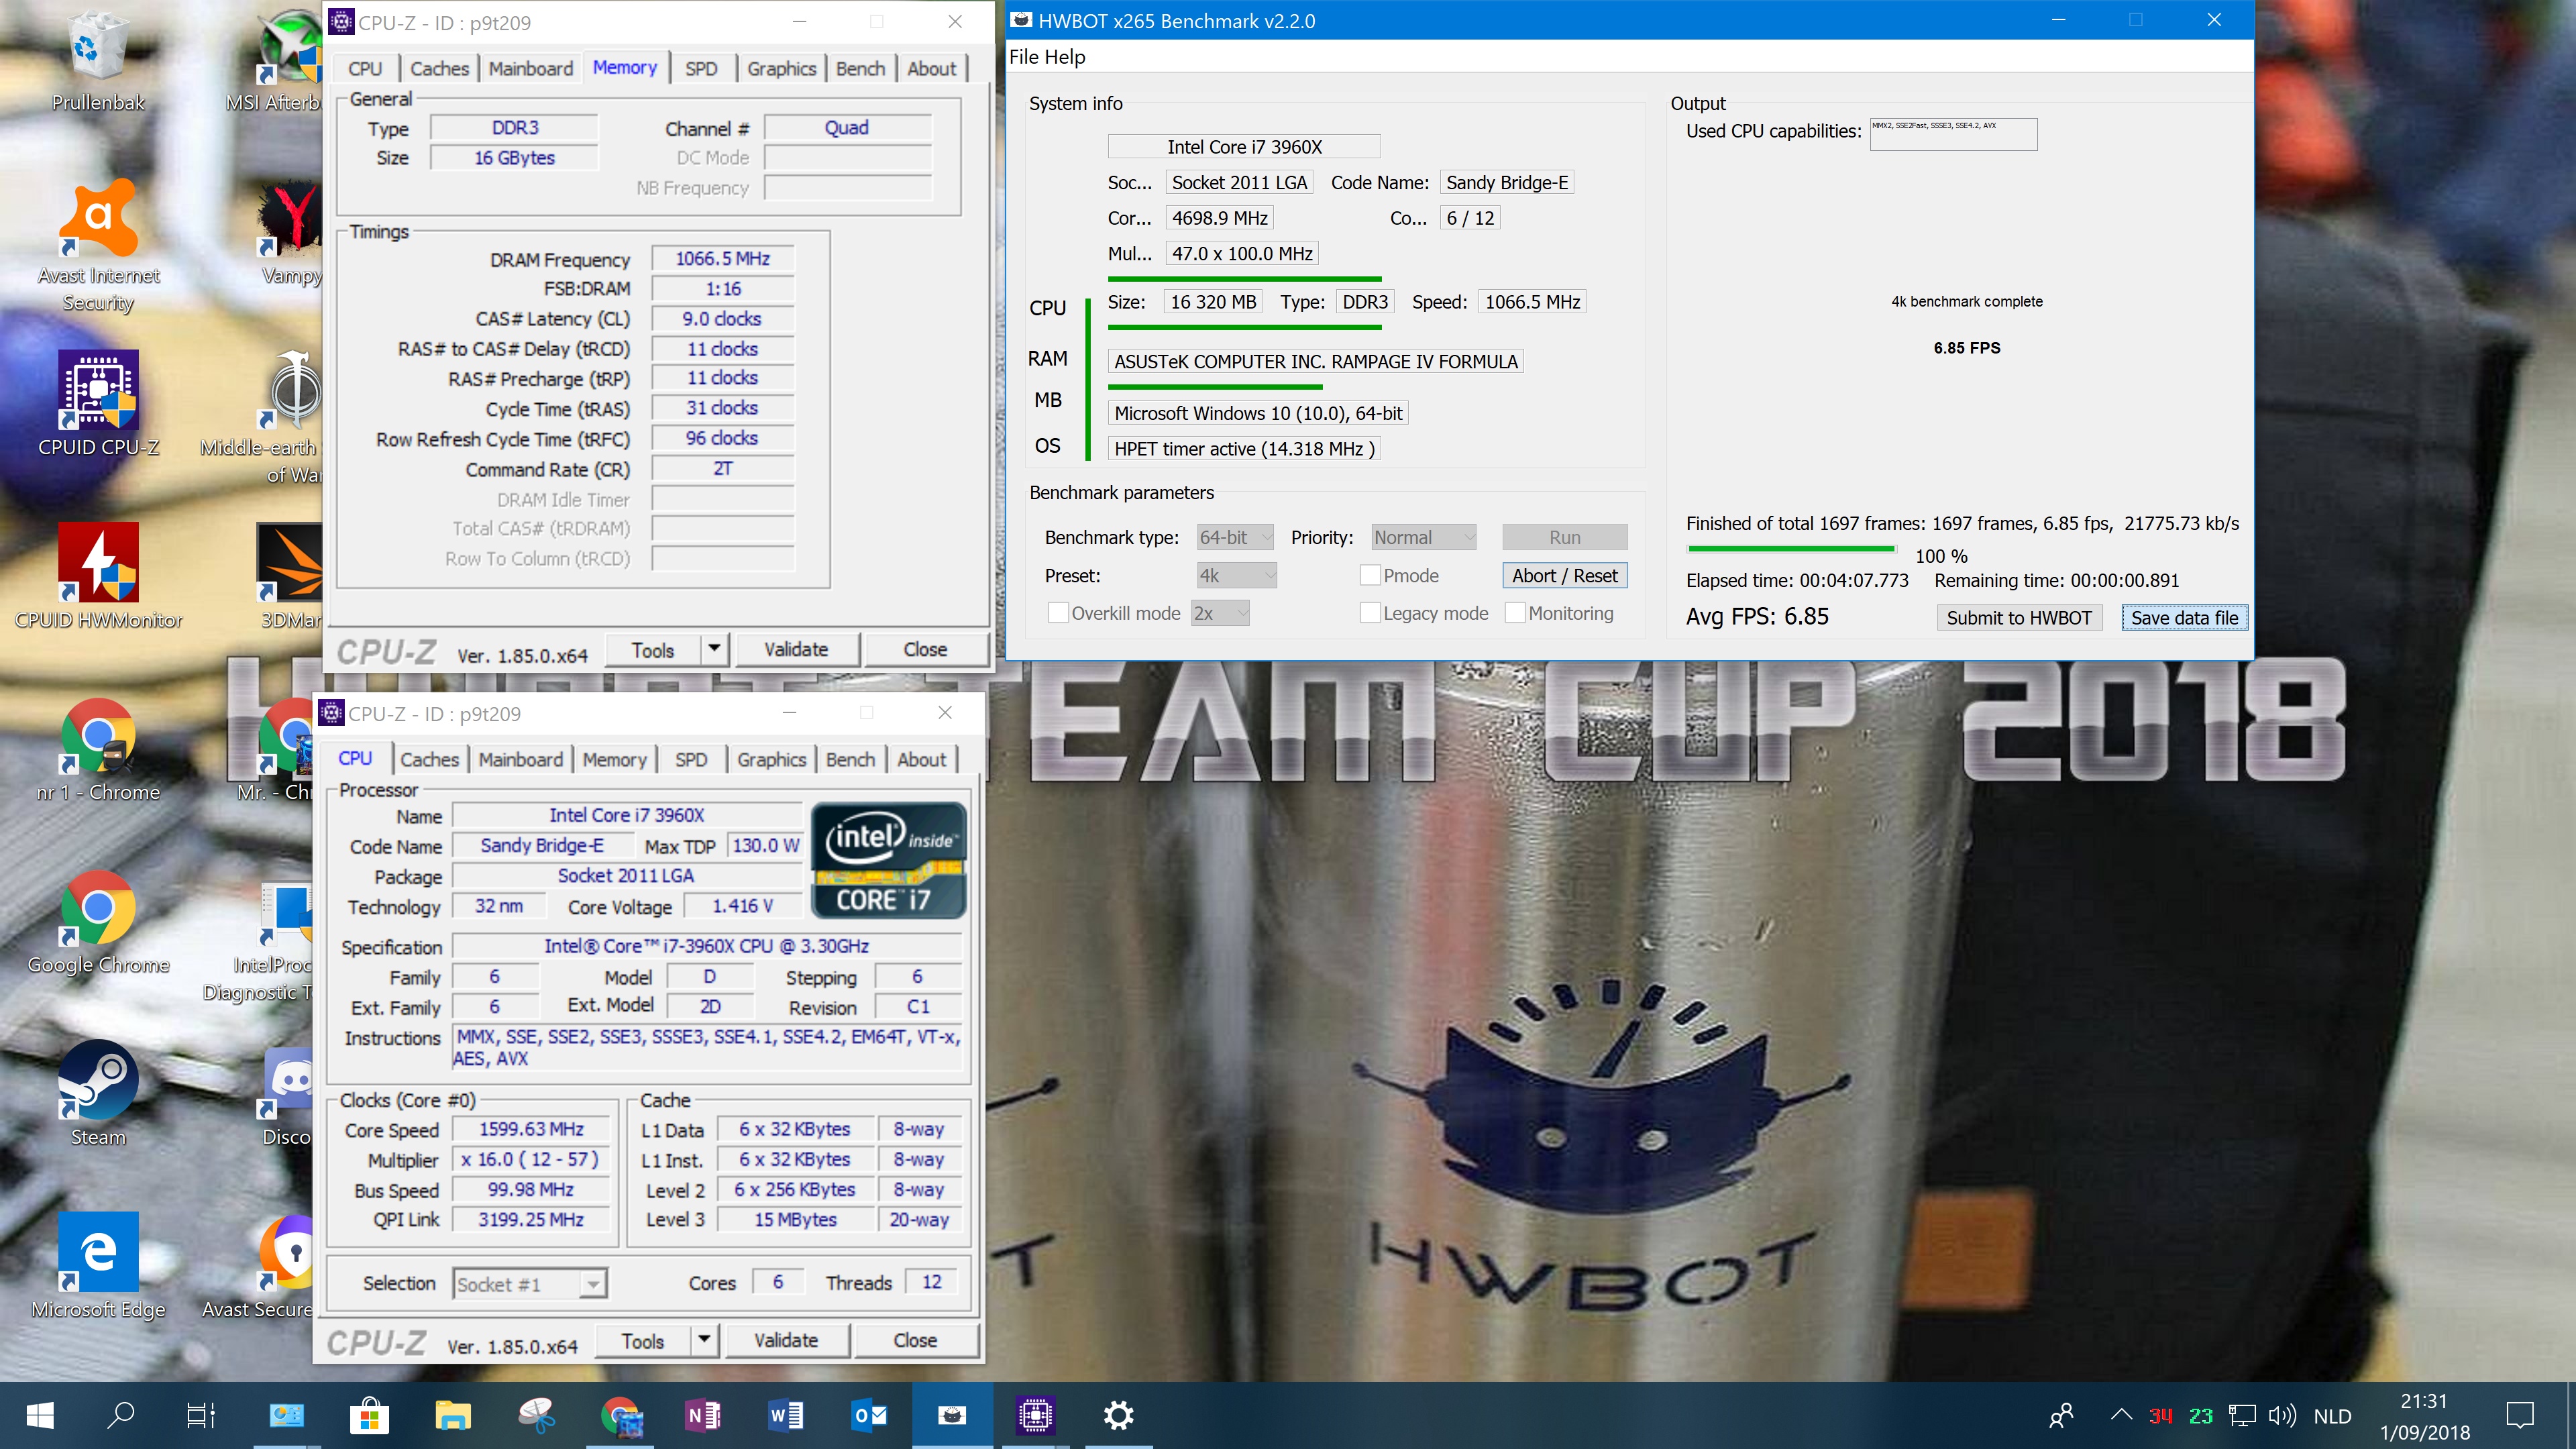Enable the Legacy mode checkbox
This screenshot has width=2576, height=1449.
click(x=1370, y=613)
